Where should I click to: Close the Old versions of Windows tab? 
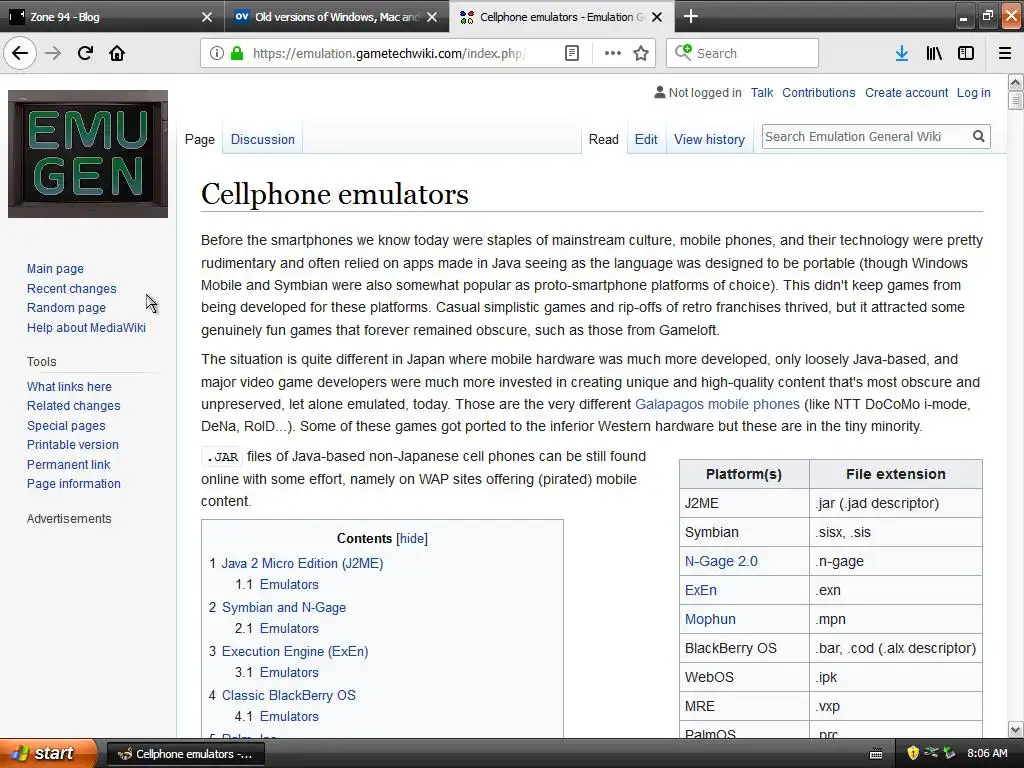(x=432, y=17)
